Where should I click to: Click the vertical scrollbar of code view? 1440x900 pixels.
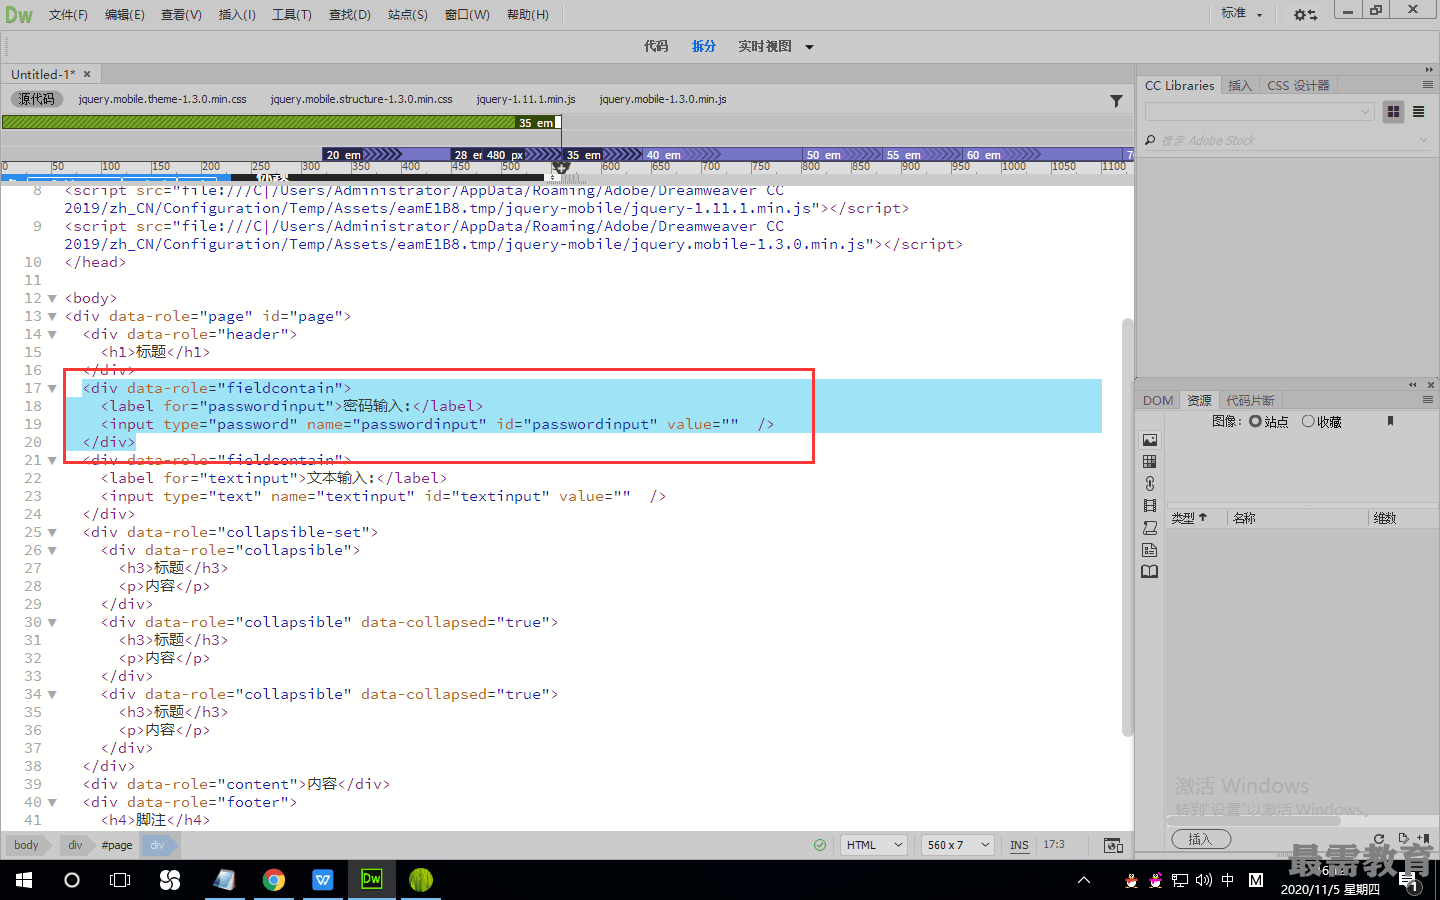[x=1128, y=527]
